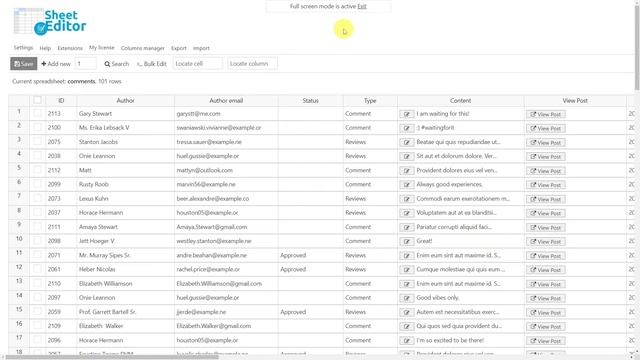Viewport: 640px width, 360px height.
Task: Edit content icon for 'Great!' comment
Action: tap(407, 242)
